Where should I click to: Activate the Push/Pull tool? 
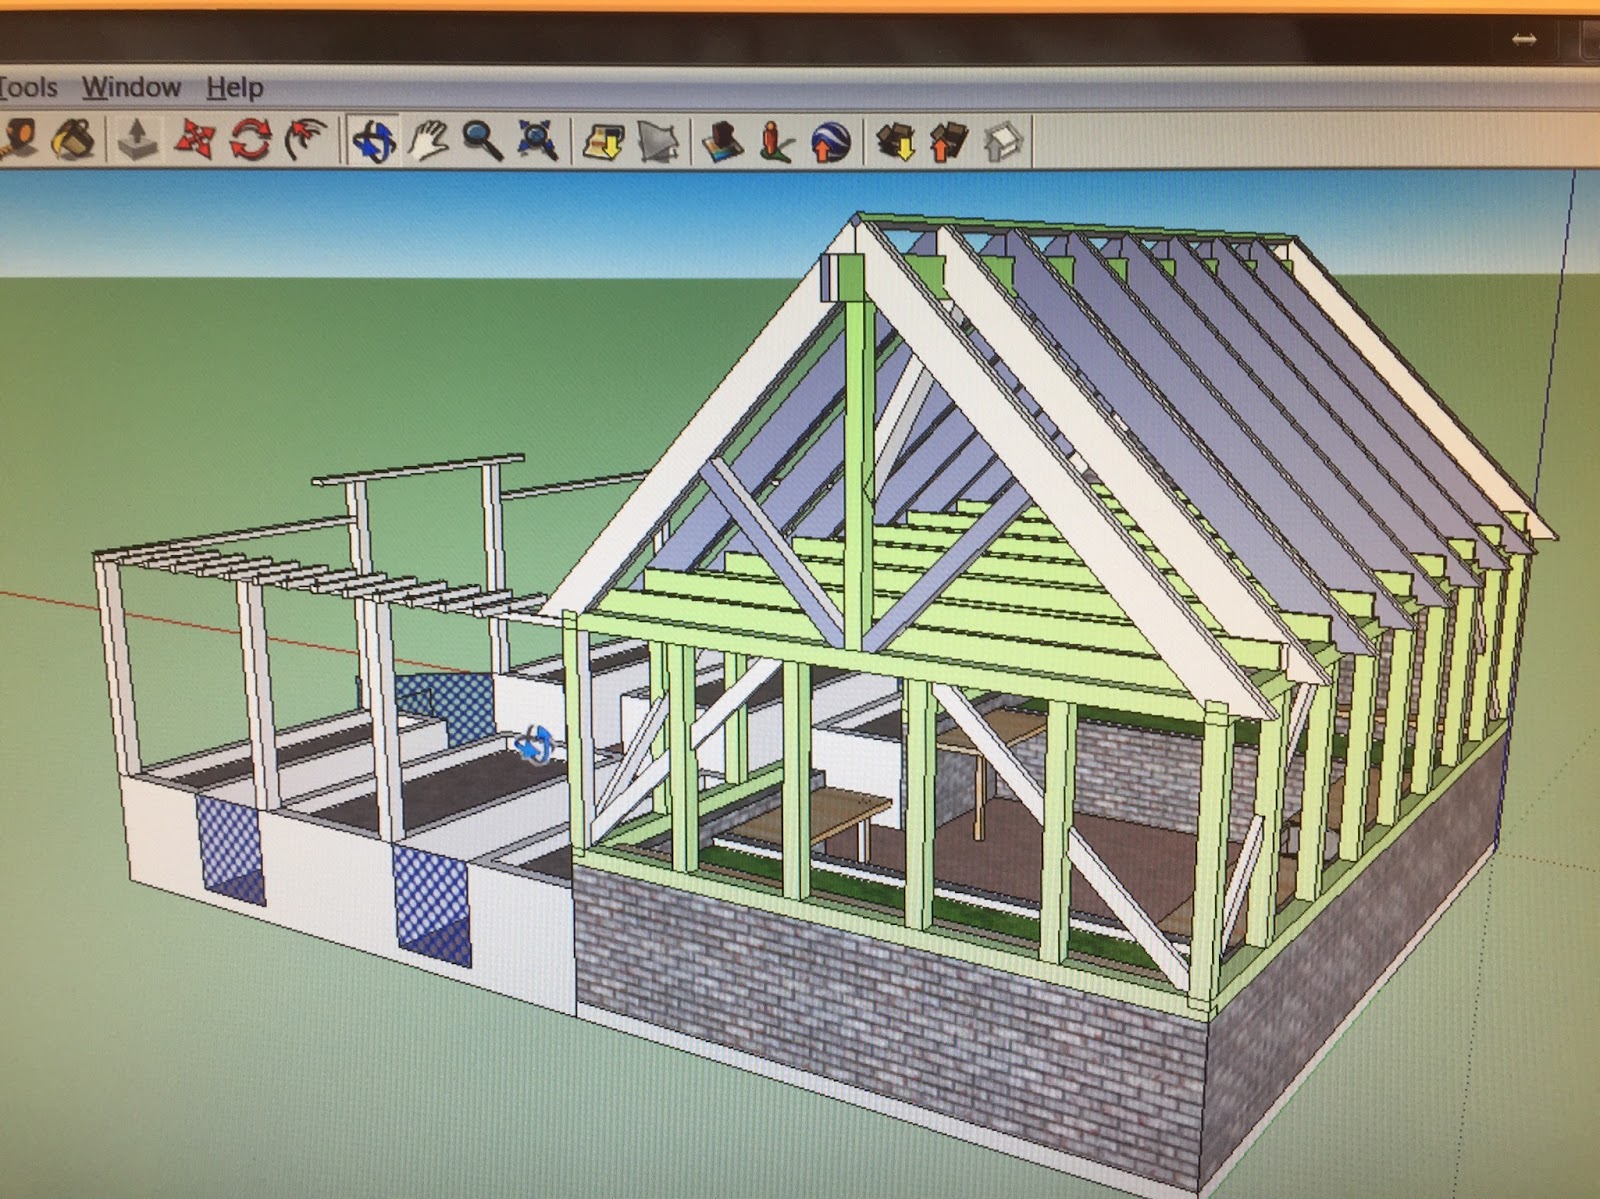(x=137, y=139)
